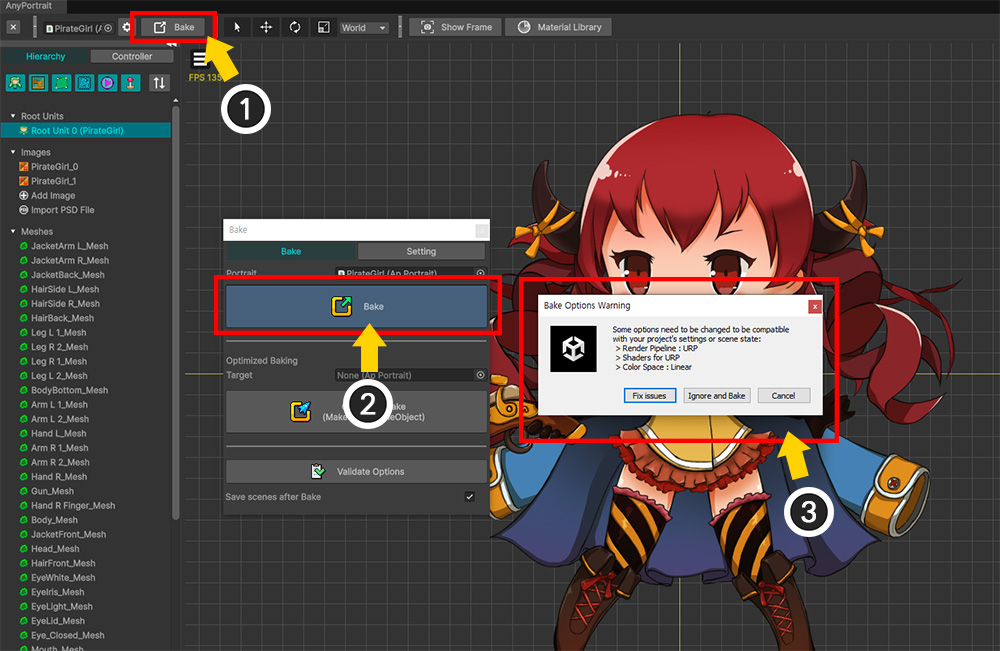Screen dimensions: 1000x651
Task: Select the arrow Select tool in toolbar
Action: point(237,27)
